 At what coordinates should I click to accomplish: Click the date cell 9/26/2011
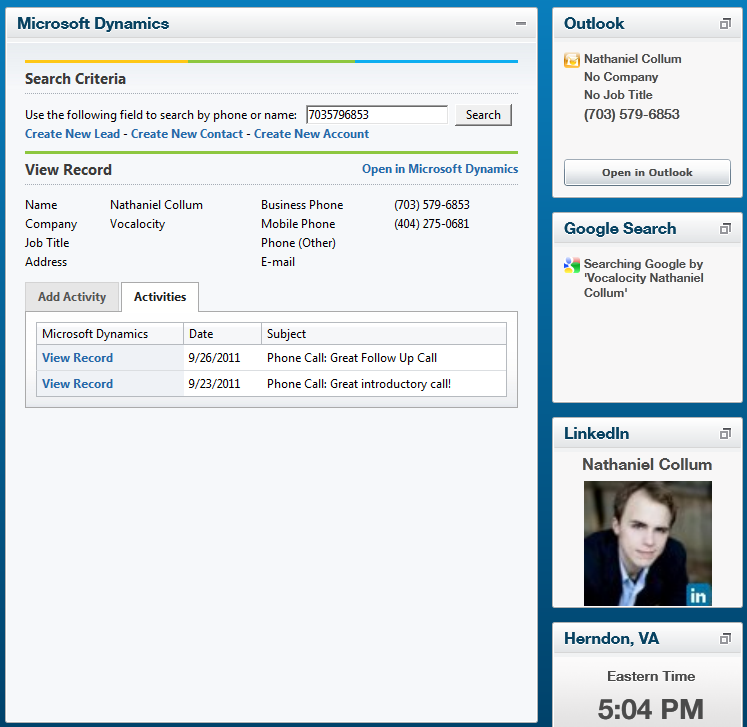(x=214, y=358)
